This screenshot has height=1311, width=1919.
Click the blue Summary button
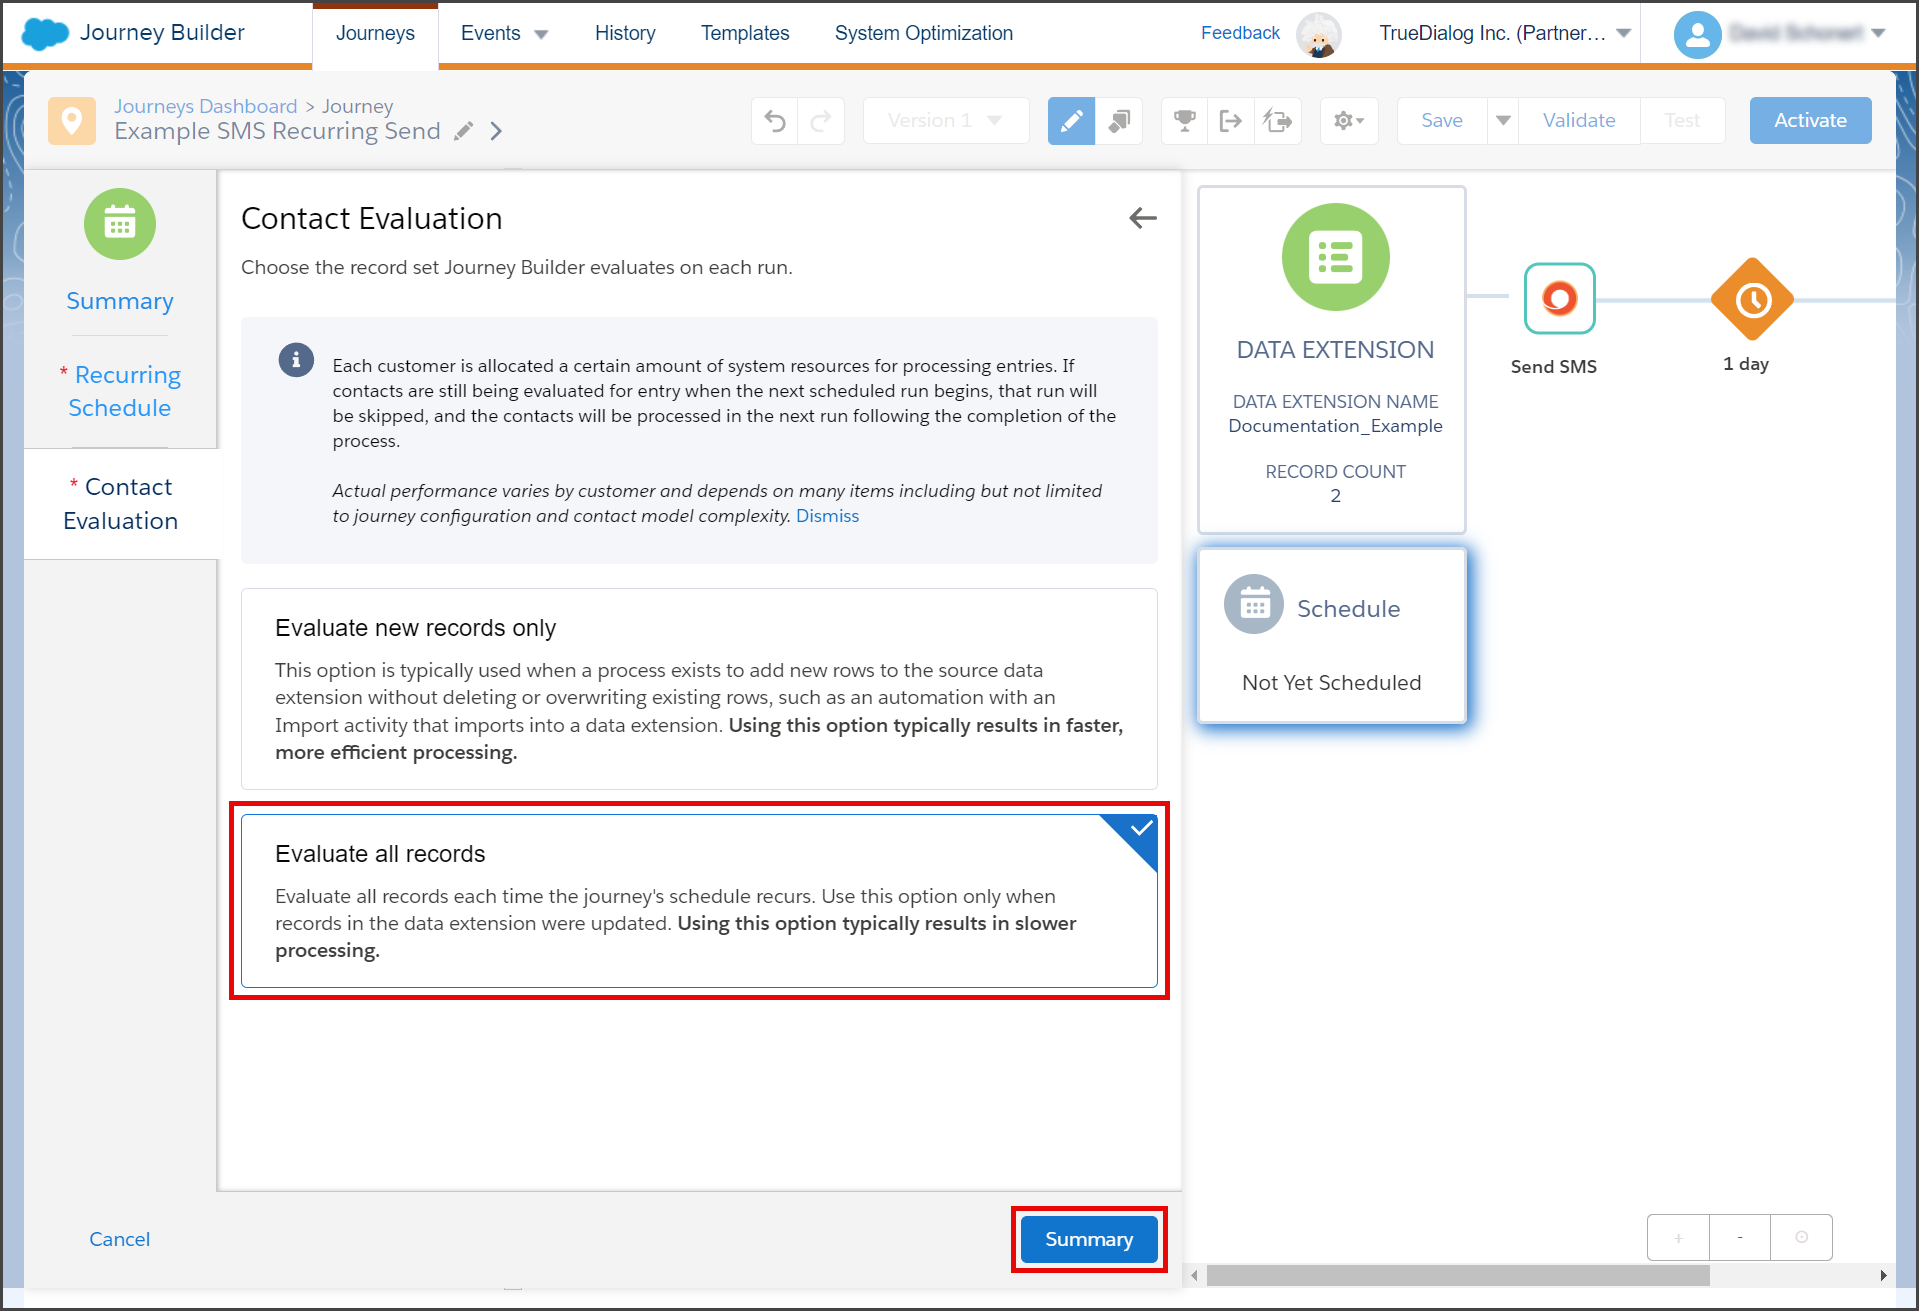pos(1089,1239)
